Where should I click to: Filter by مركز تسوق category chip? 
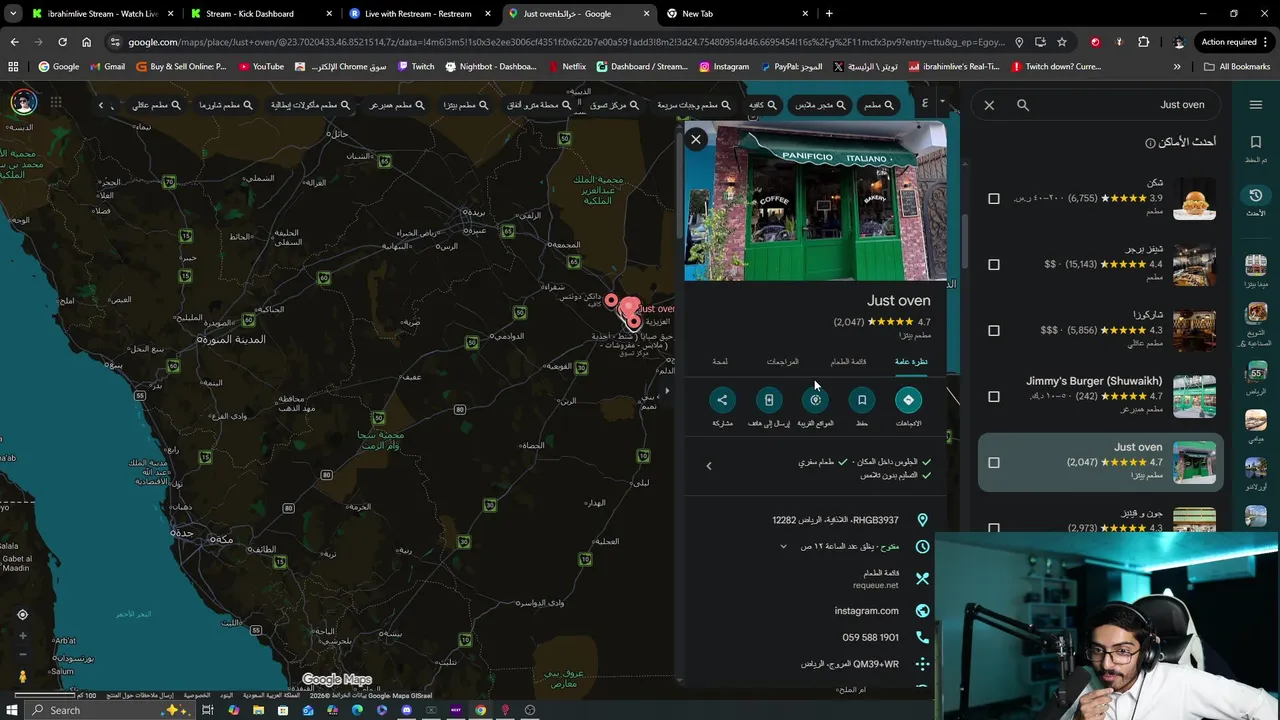click(x=614, y=105)
